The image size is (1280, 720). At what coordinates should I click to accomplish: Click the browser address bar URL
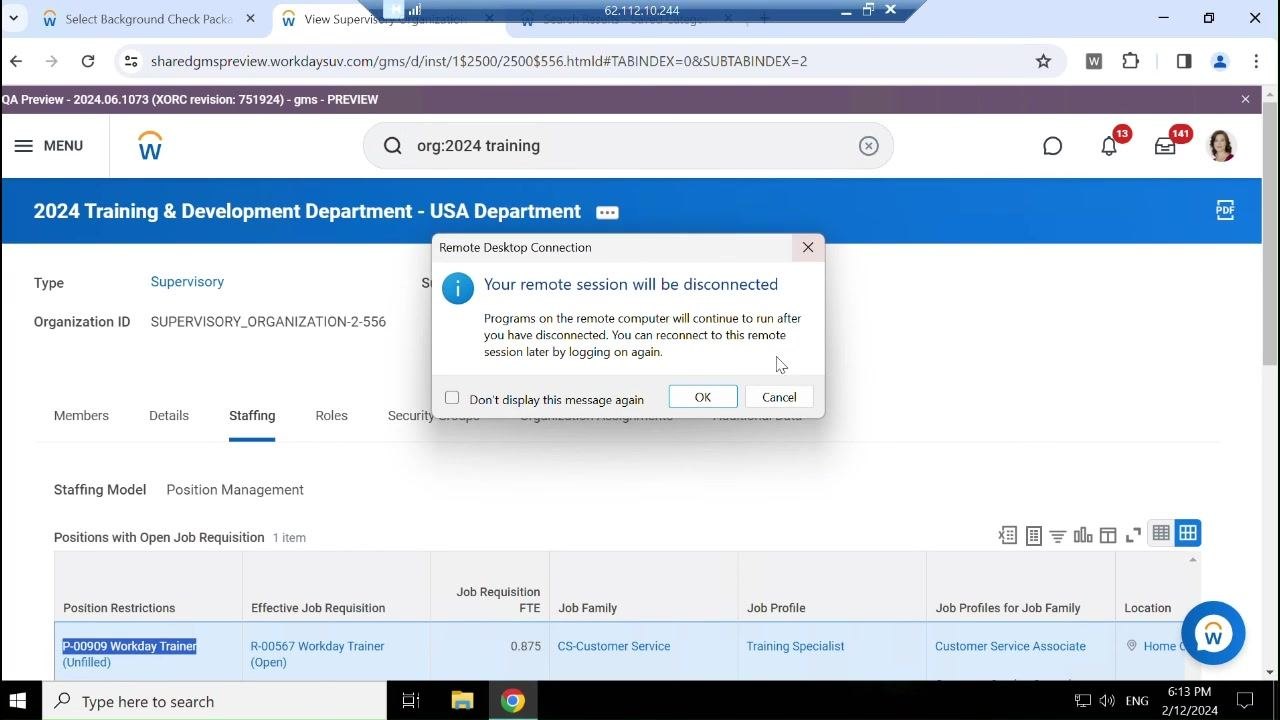coord(479,61)
